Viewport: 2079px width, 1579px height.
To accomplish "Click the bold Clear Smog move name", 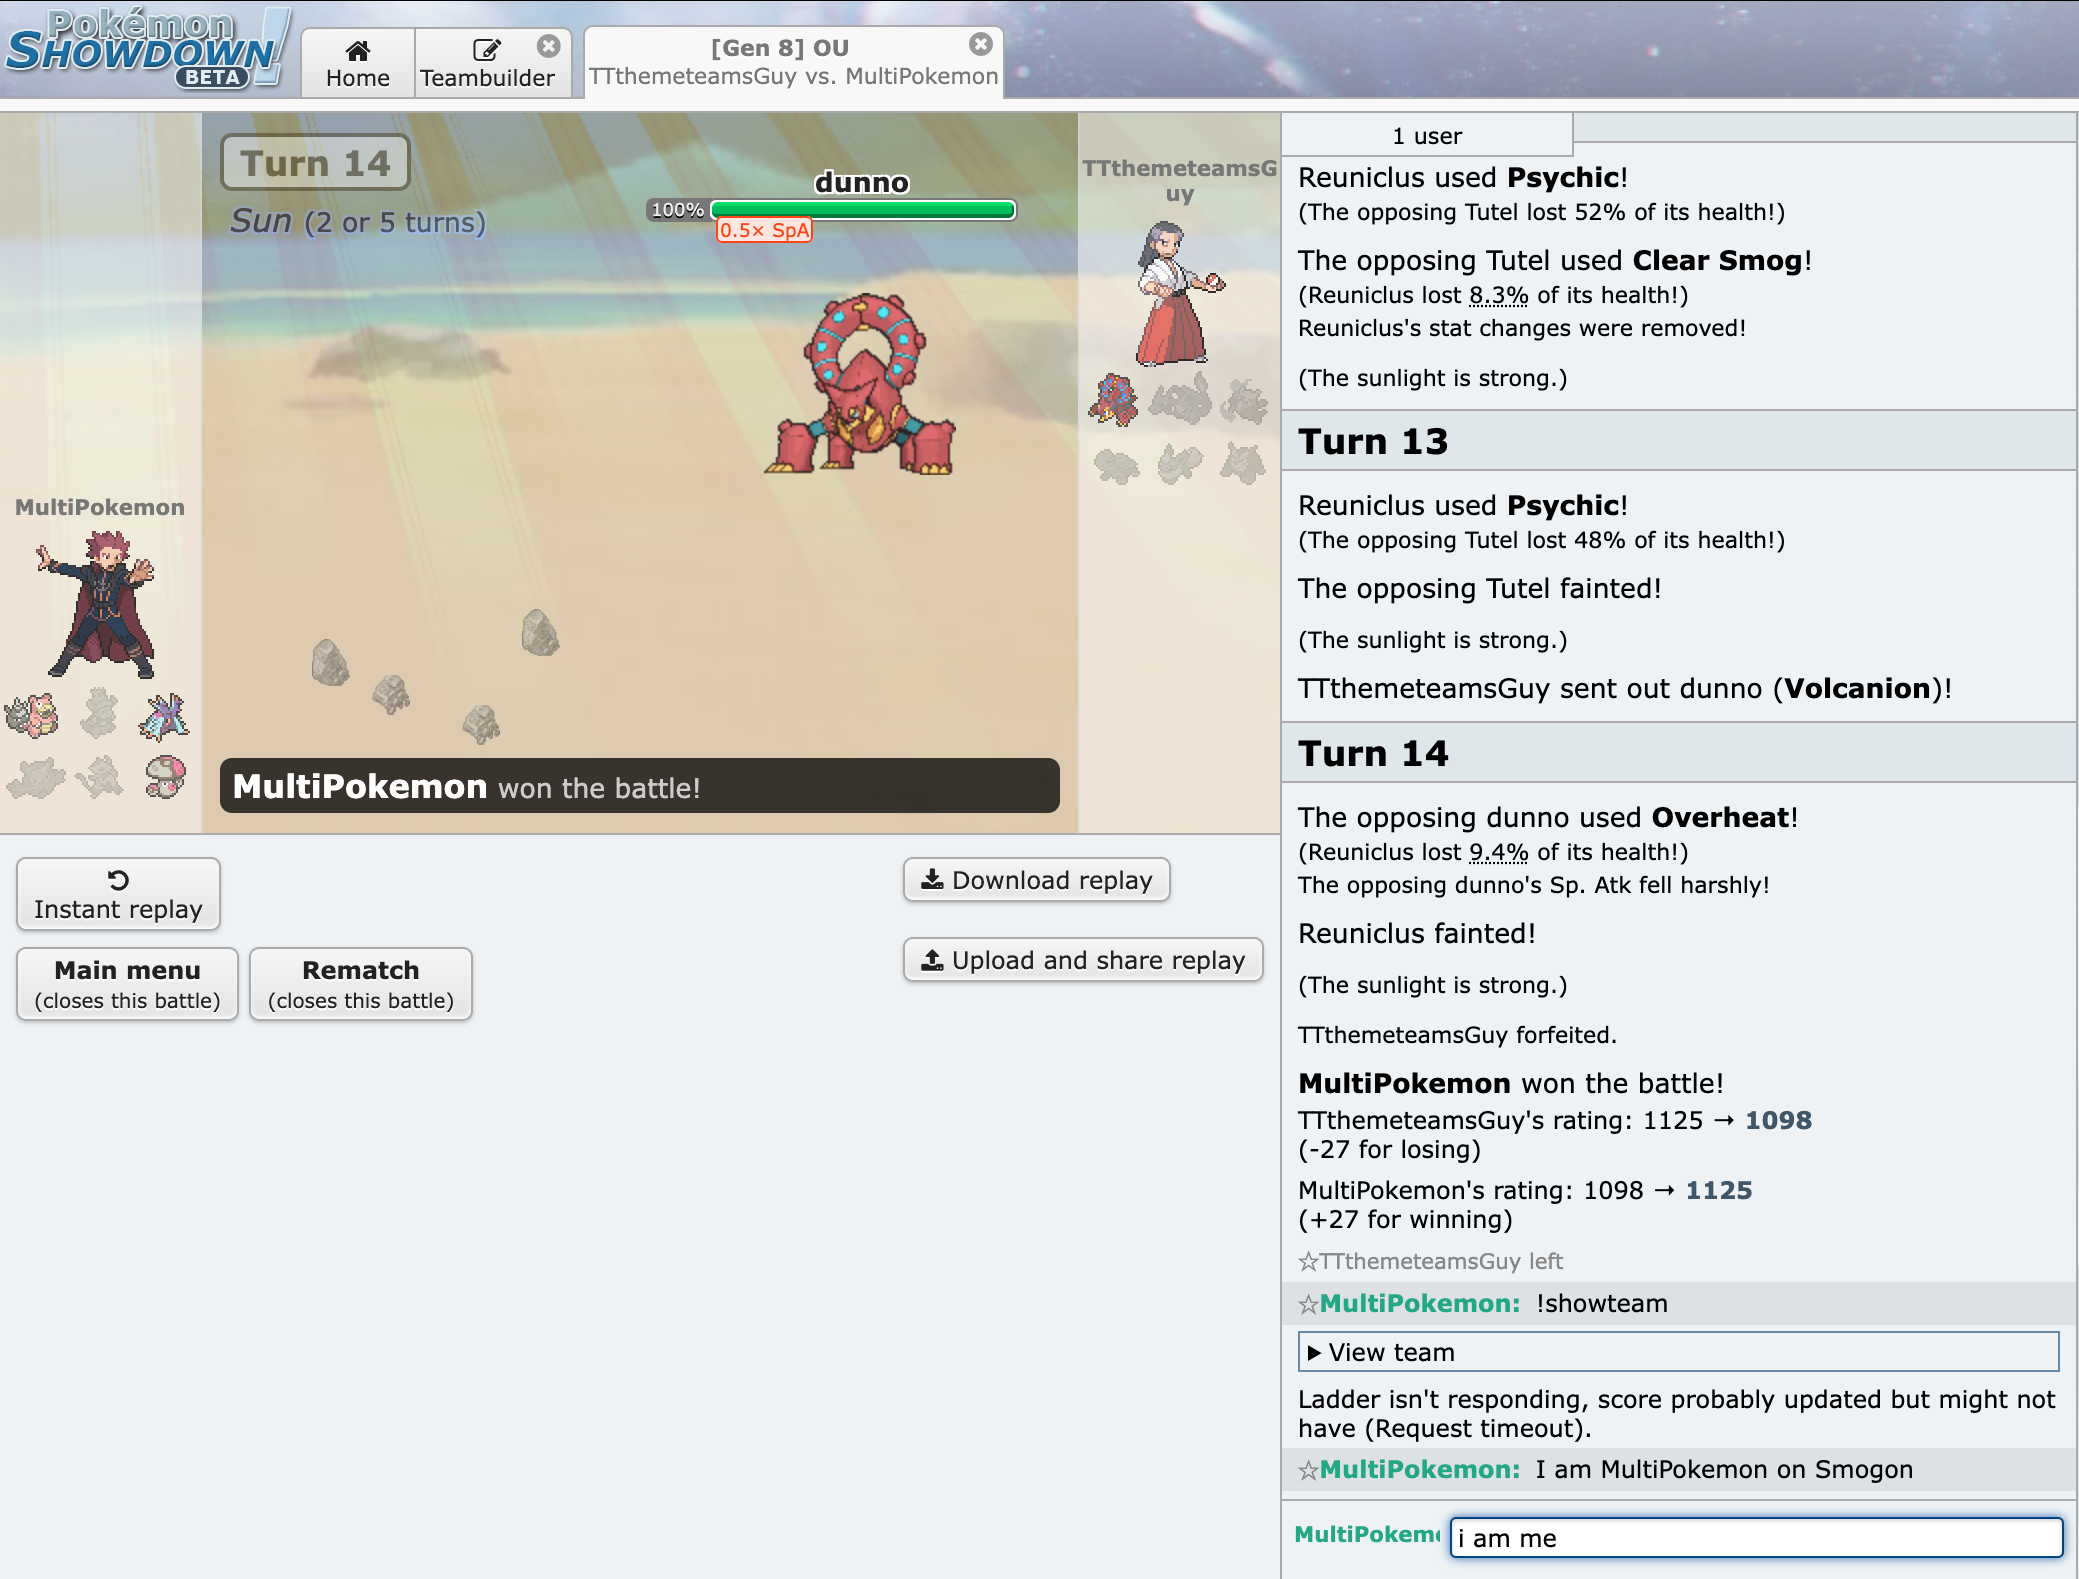I will pyautogui.click(x=1717, y=260).
